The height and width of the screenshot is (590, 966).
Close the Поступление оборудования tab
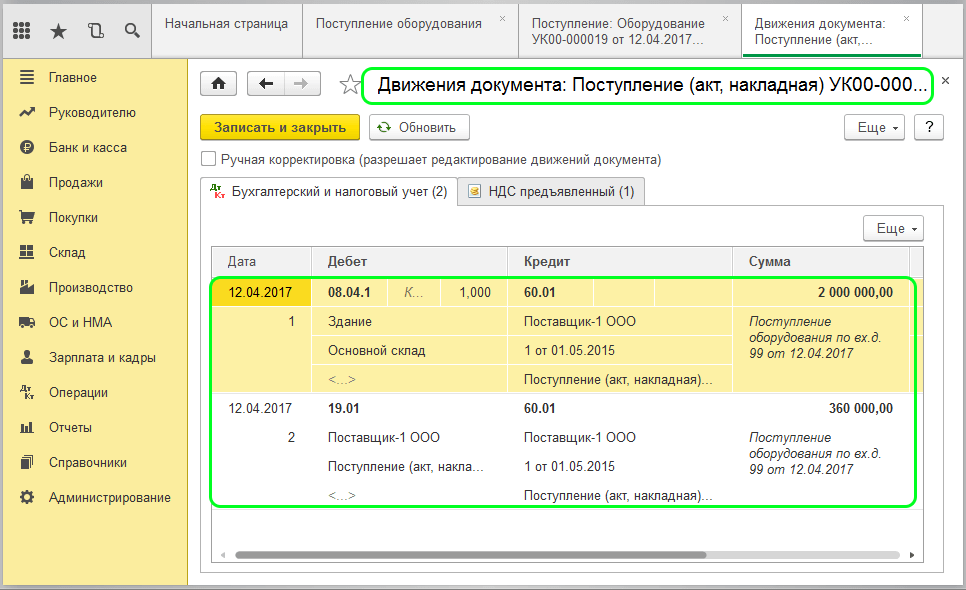tap(503, 18)
